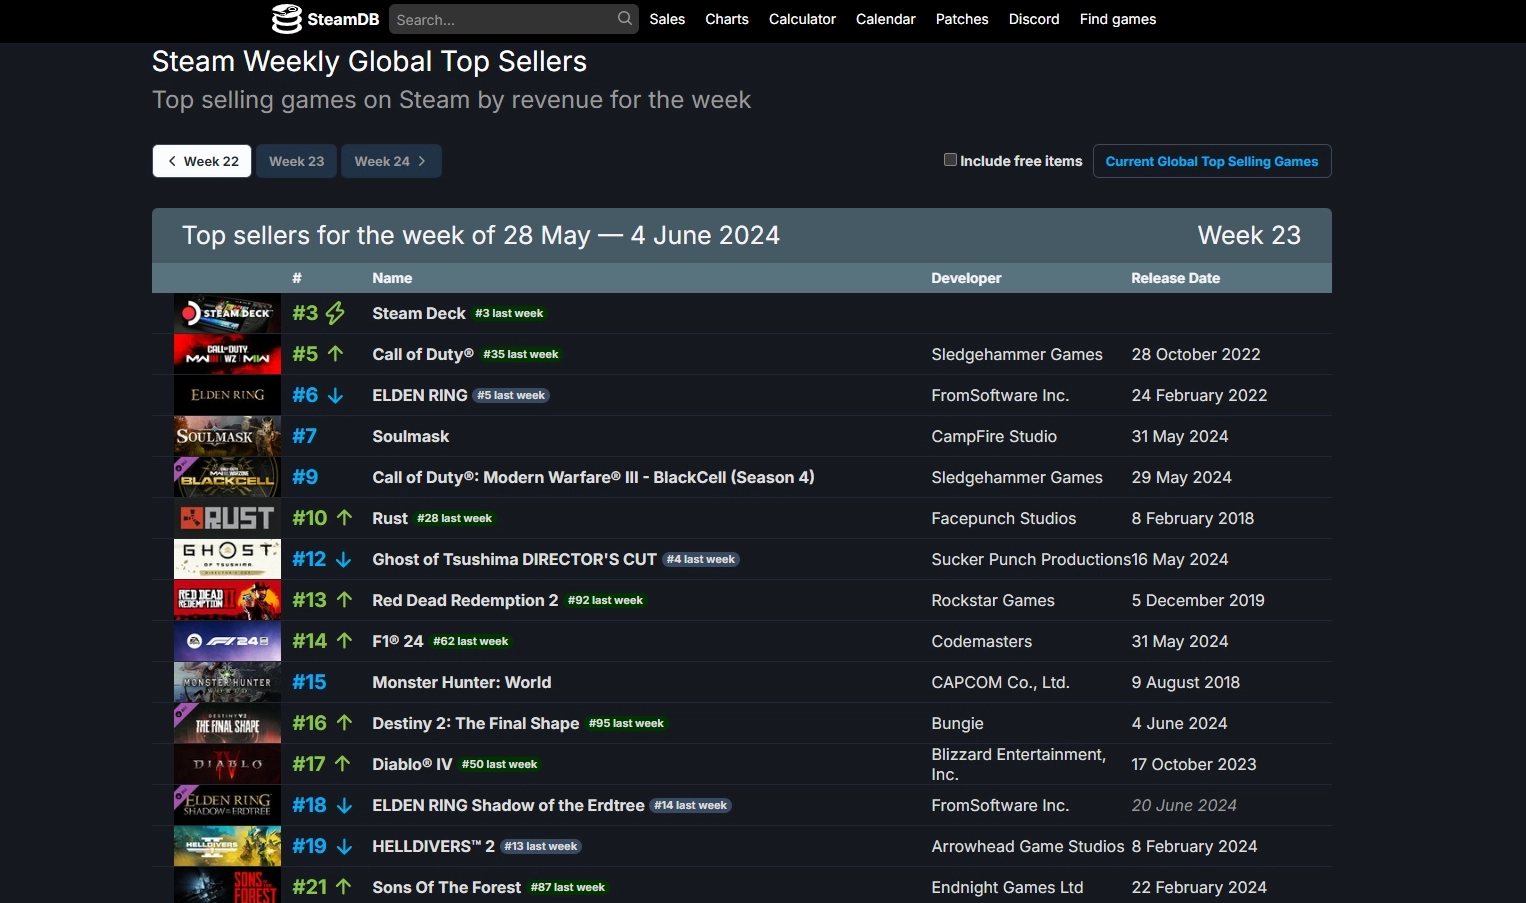The height and width of the screenshot is (903, 1526).
Task: Click the up arrow icon beside #21
Action: tap(343, 887)
